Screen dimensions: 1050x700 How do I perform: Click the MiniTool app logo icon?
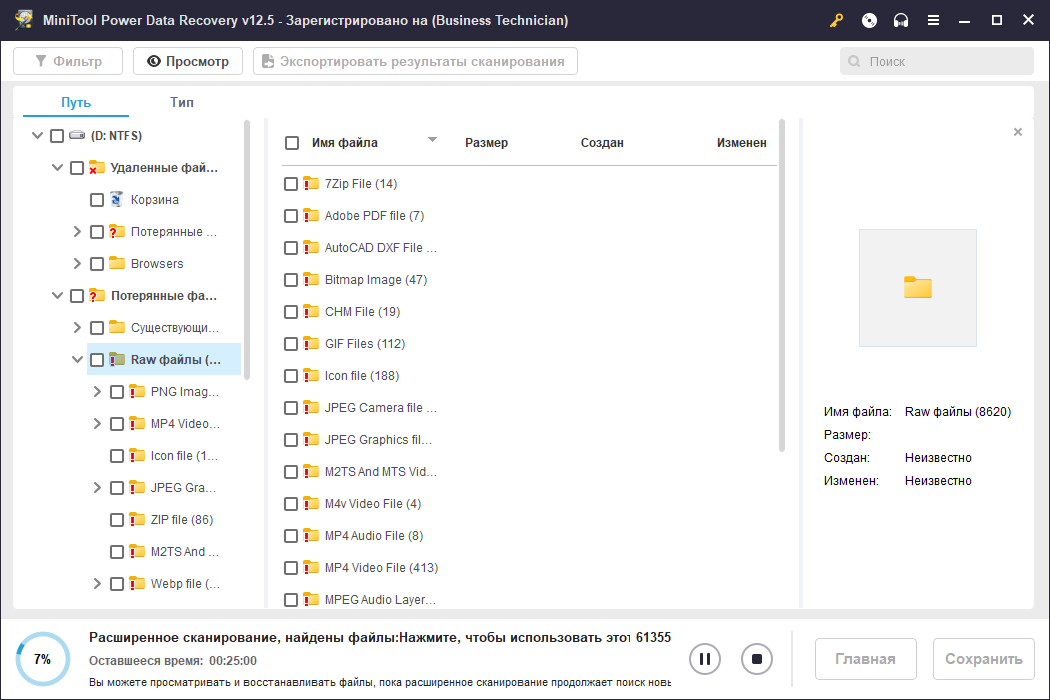coord(23,19)
